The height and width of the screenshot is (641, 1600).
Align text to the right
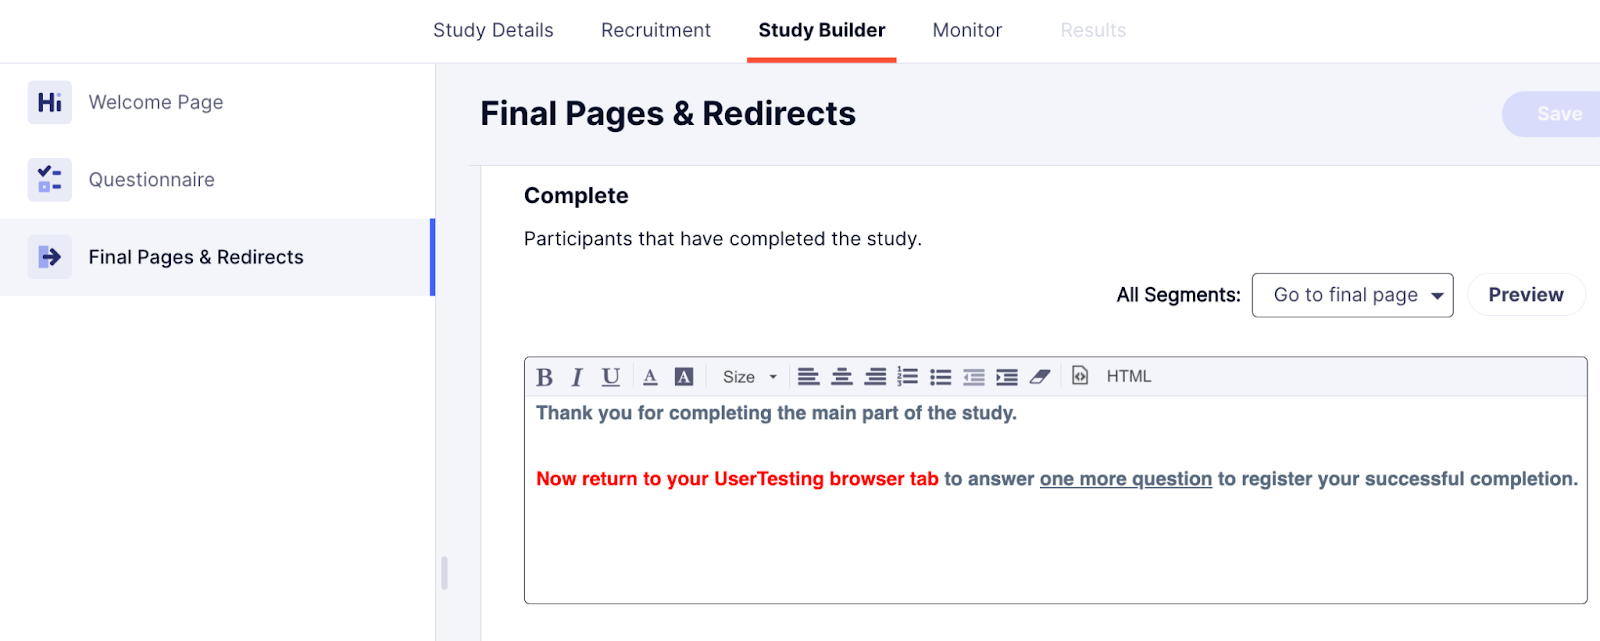[x=875, y=377]
